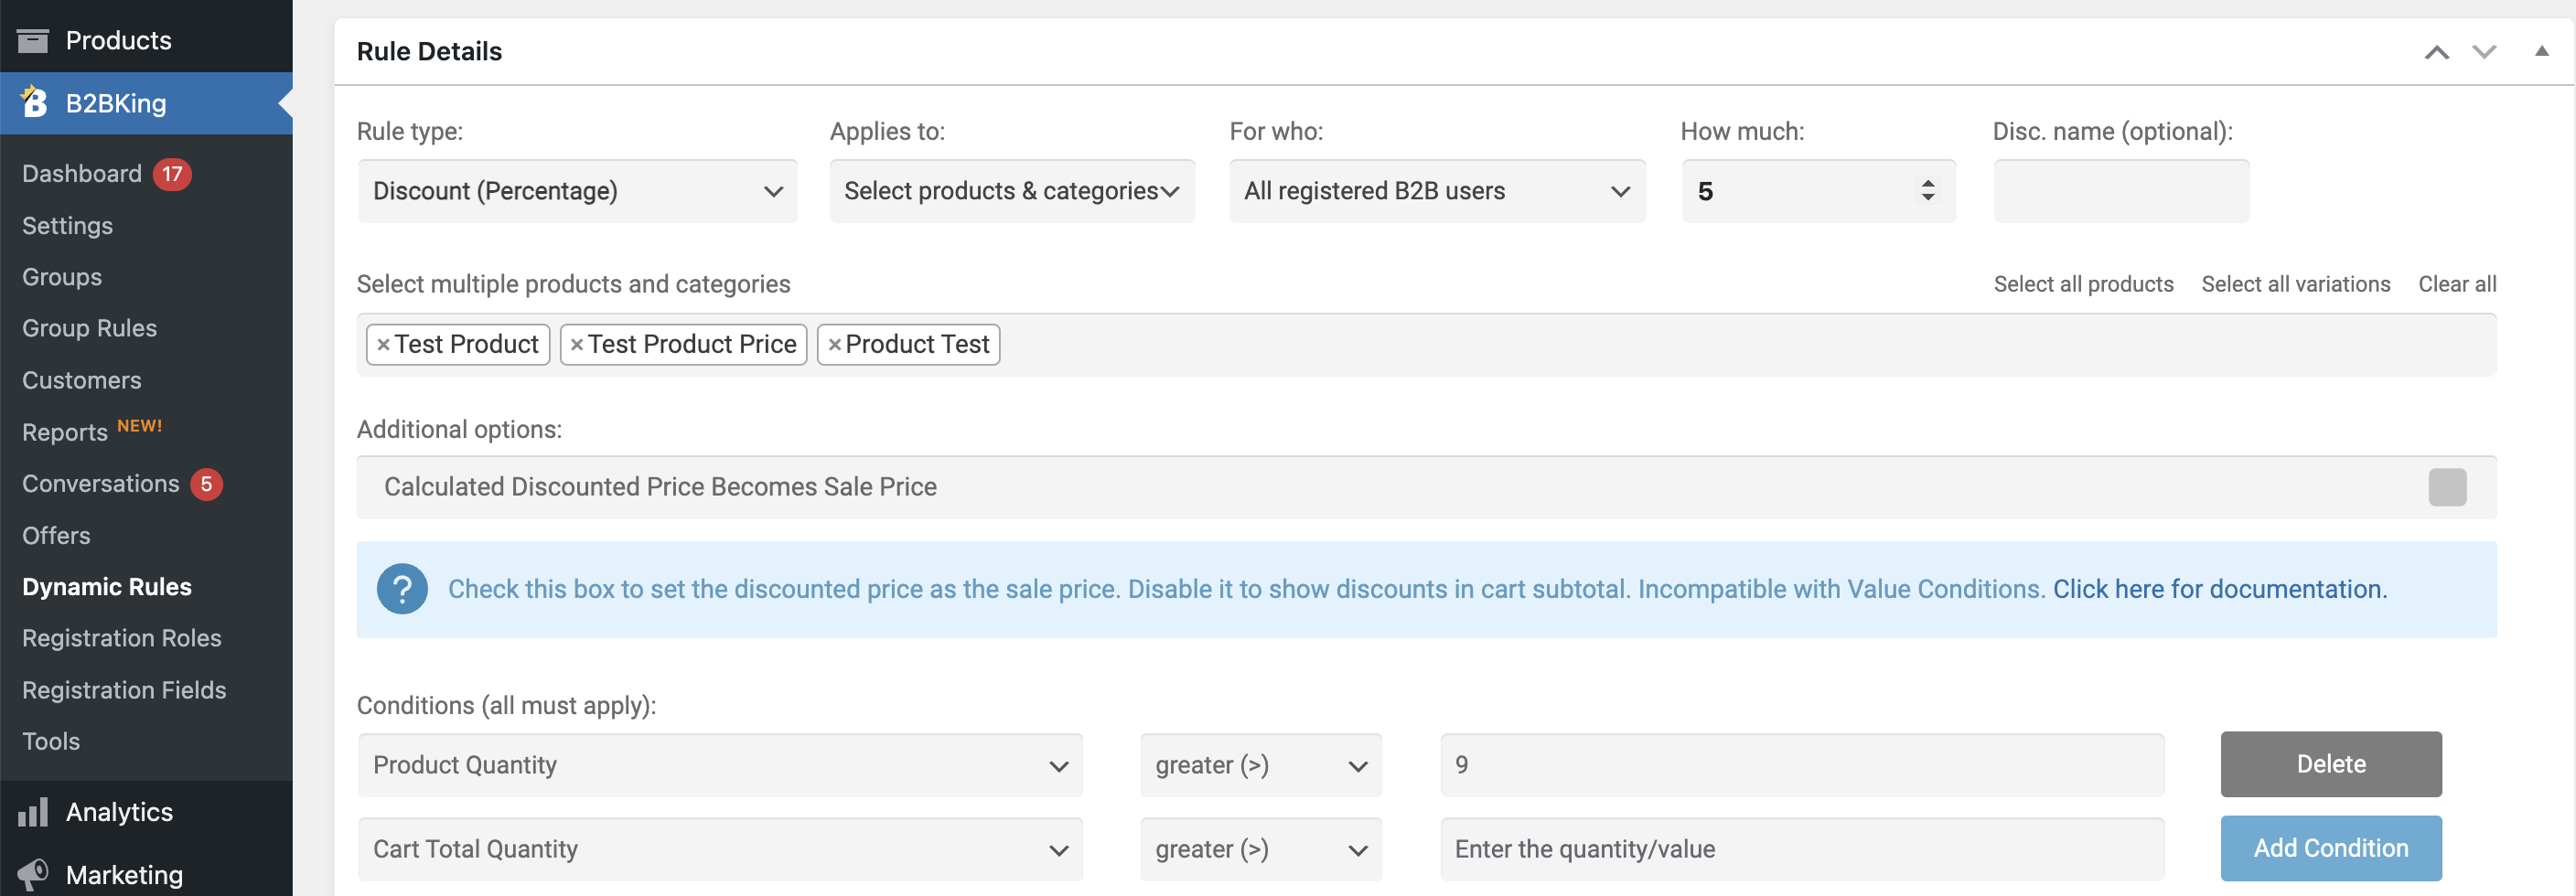Image resolution: width=2576 pixels, height=896 pixels.
Task: Delete the Product Quantity condition
Action: [x=2330, y=764]
